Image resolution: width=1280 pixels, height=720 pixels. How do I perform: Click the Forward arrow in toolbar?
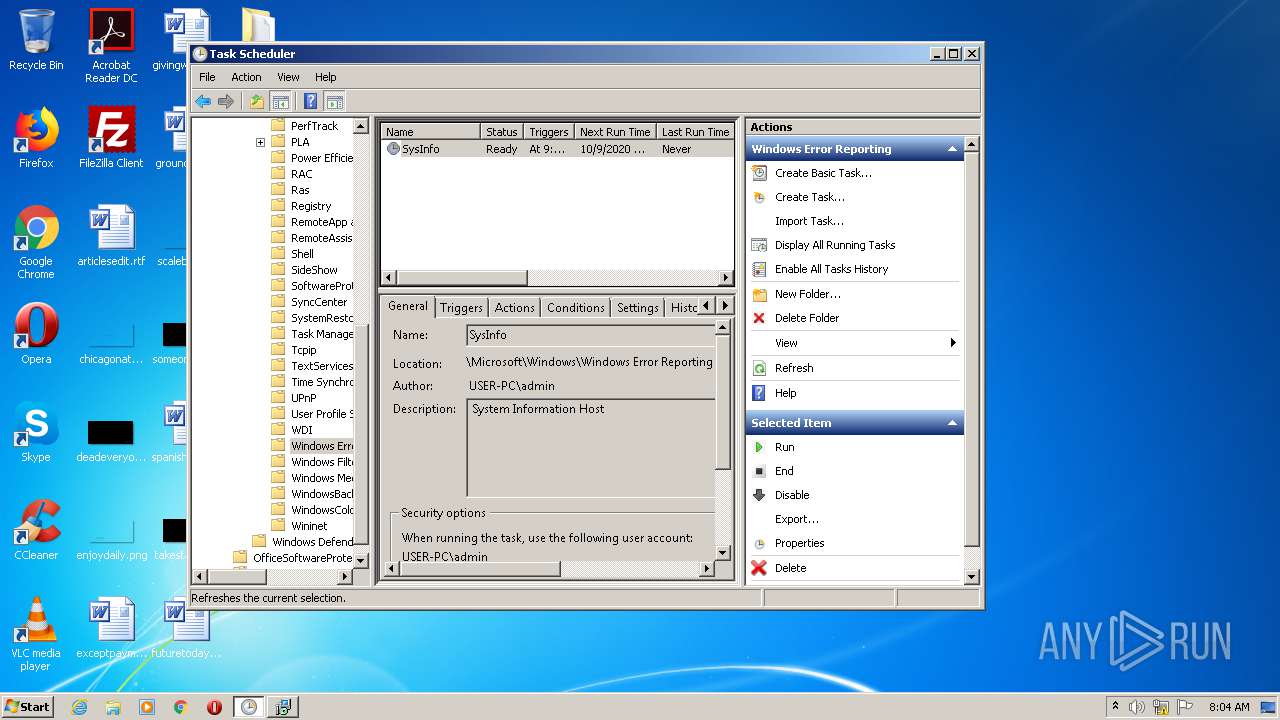[x=226, y=101]
